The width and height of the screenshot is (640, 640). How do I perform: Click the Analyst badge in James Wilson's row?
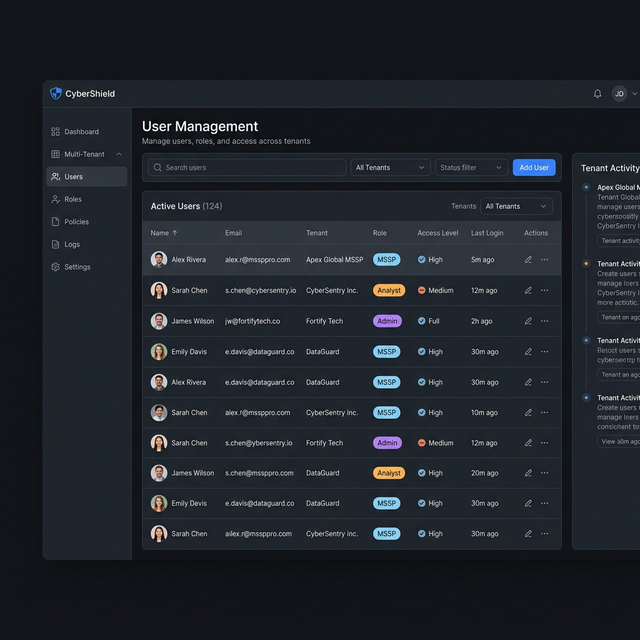click(x=389, y=473)
